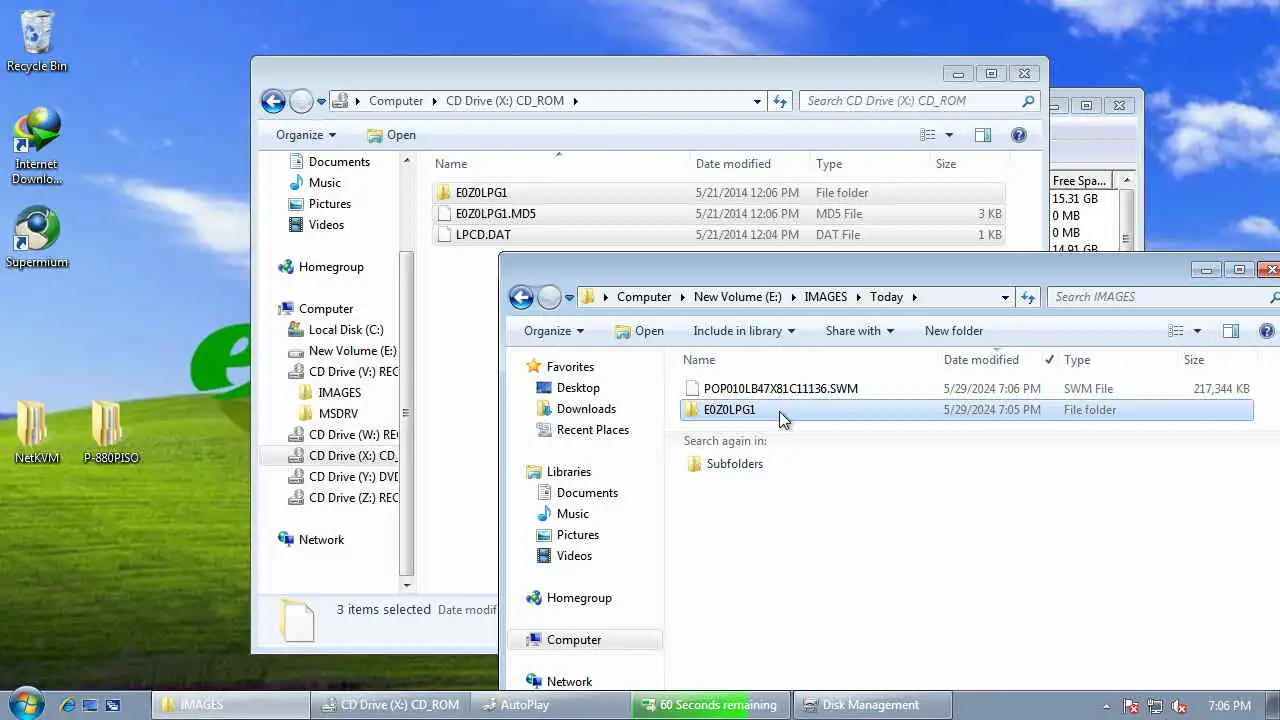1280x720 pixels.
Task: Change view icon in the CD Drive window
Action: click(927, 135)
